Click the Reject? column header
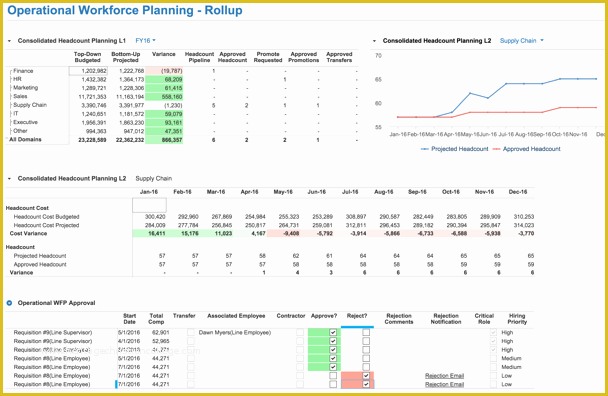 (357, 316)
